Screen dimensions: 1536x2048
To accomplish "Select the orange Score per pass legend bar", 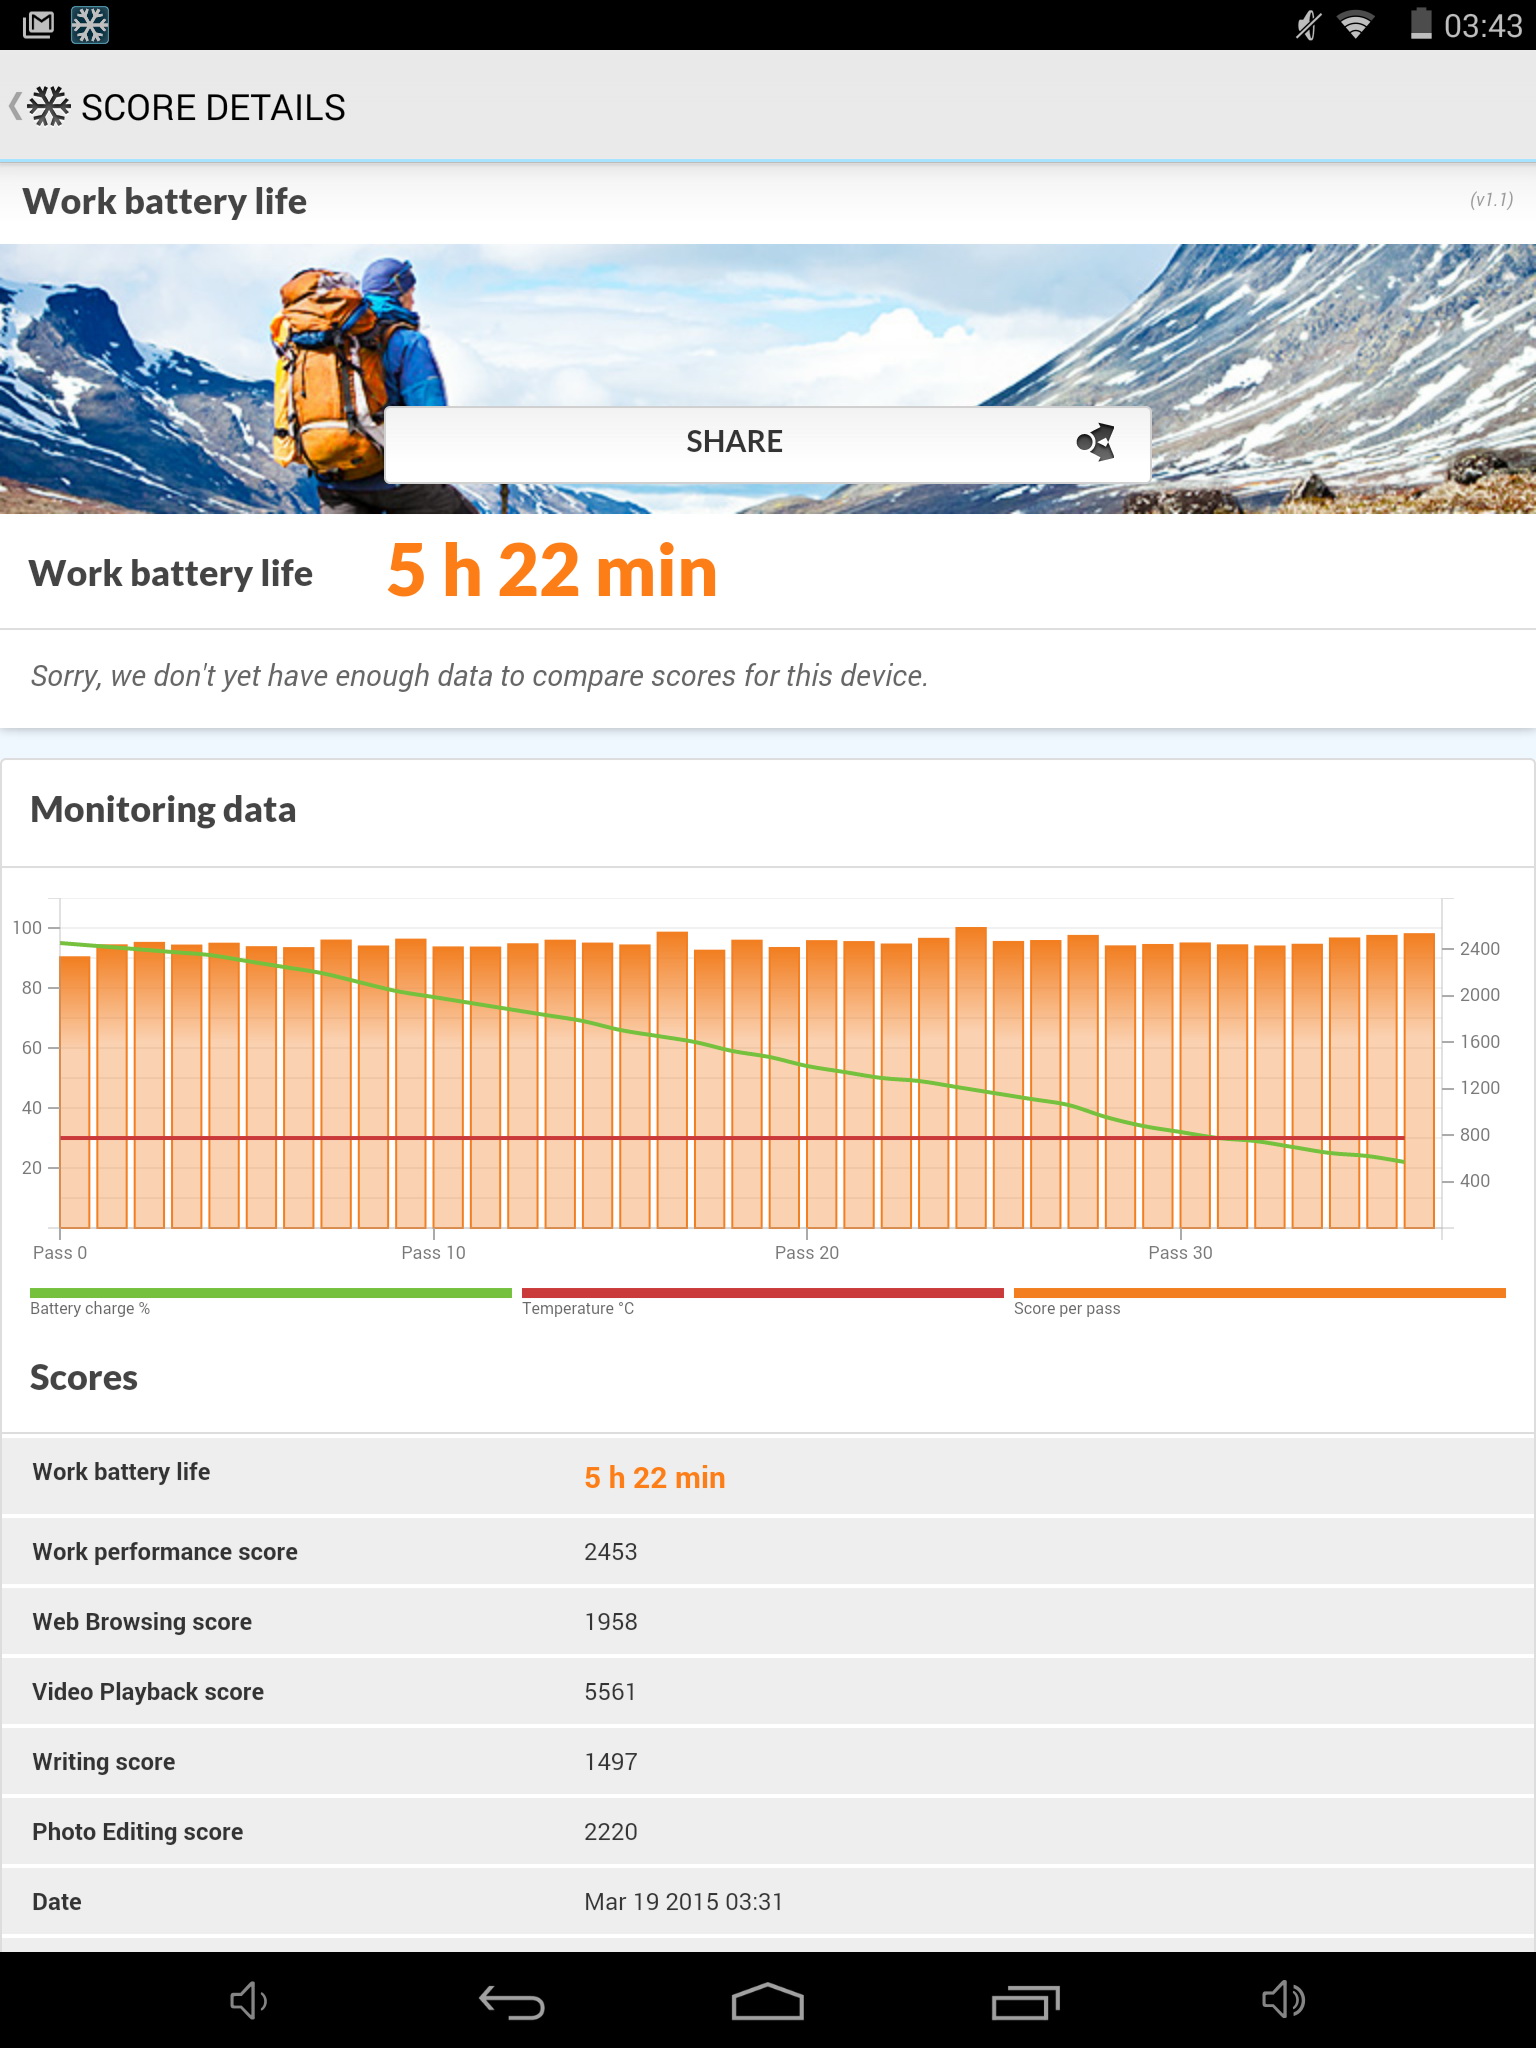I will click(x=1260, y=1293).
